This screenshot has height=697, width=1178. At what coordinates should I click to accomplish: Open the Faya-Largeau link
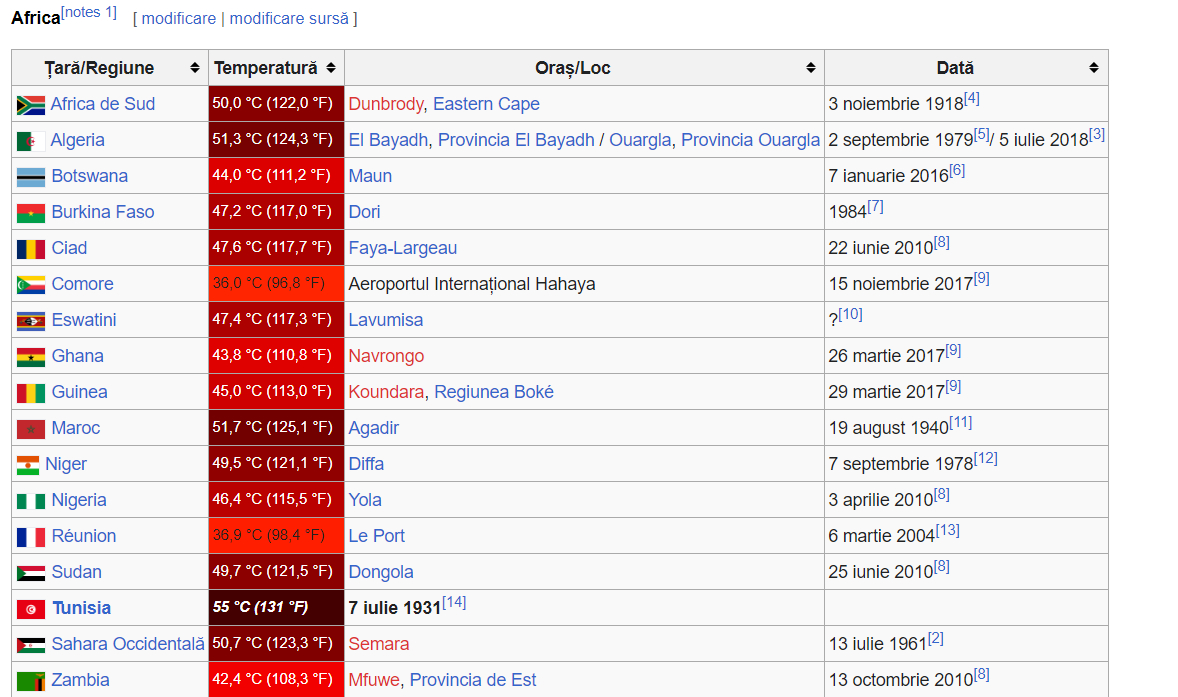pos(403,248)
